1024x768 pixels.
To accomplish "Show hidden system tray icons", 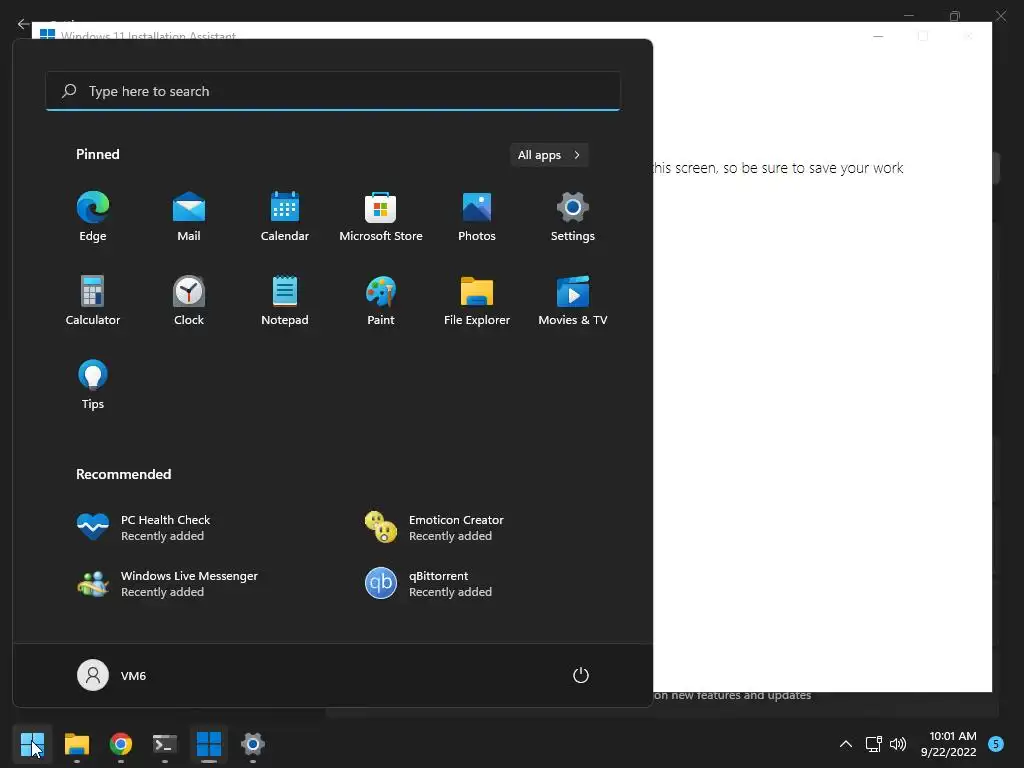I will pyautogui.click(x=846, y=744).
